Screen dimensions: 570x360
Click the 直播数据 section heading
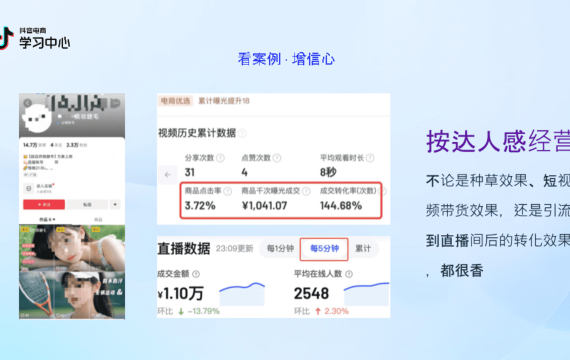pyautogui.click(x=184, y=249)
